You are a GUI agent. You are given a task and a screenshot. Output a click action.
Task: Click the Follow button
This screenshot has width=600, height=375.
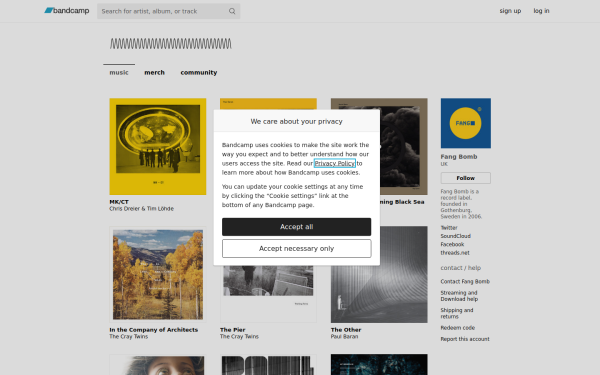466,178
